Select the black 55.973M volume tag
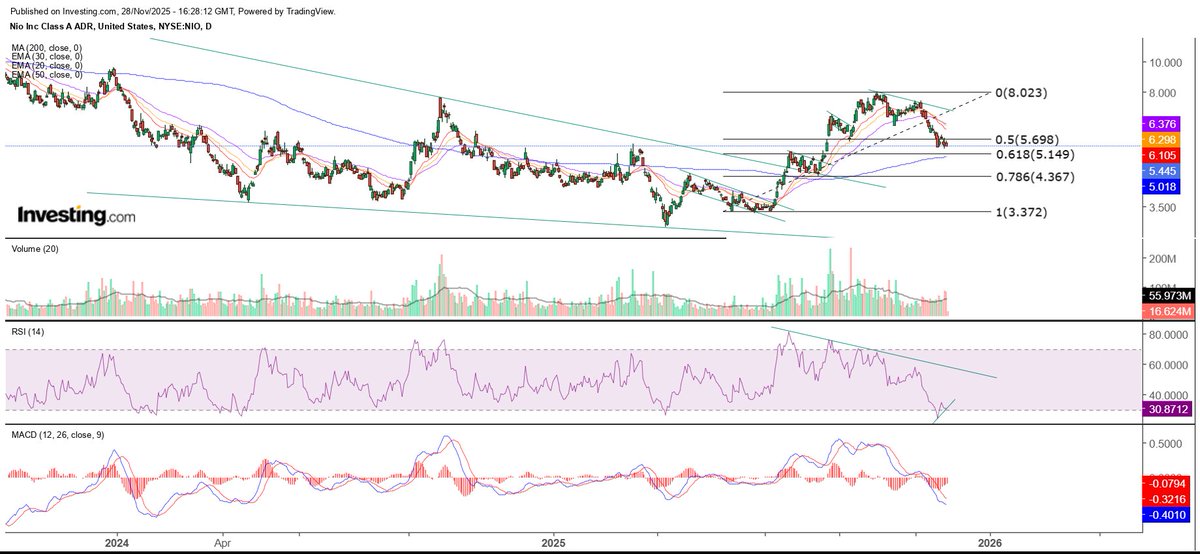 click(1168, 296)
